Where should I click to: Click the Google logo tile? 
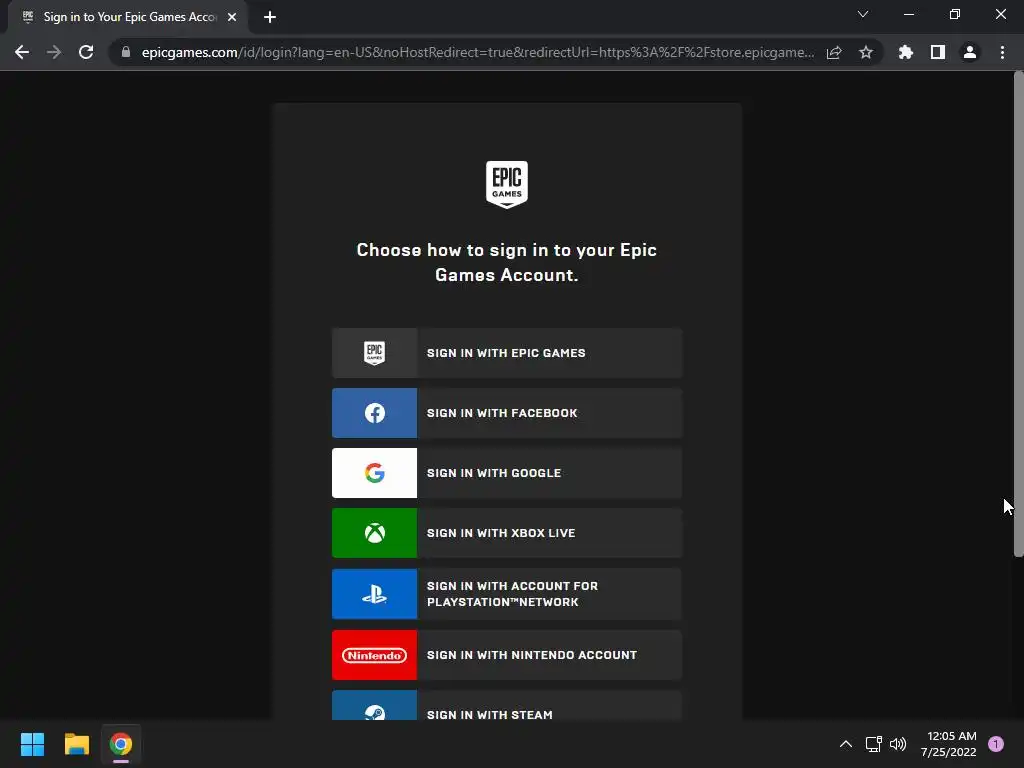pos(374,473)
